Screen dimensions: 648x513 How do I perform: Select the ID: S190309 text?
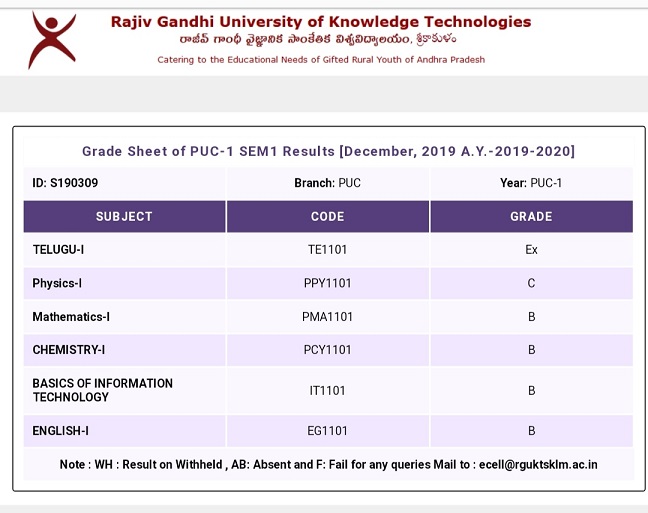tap(65, 183)
